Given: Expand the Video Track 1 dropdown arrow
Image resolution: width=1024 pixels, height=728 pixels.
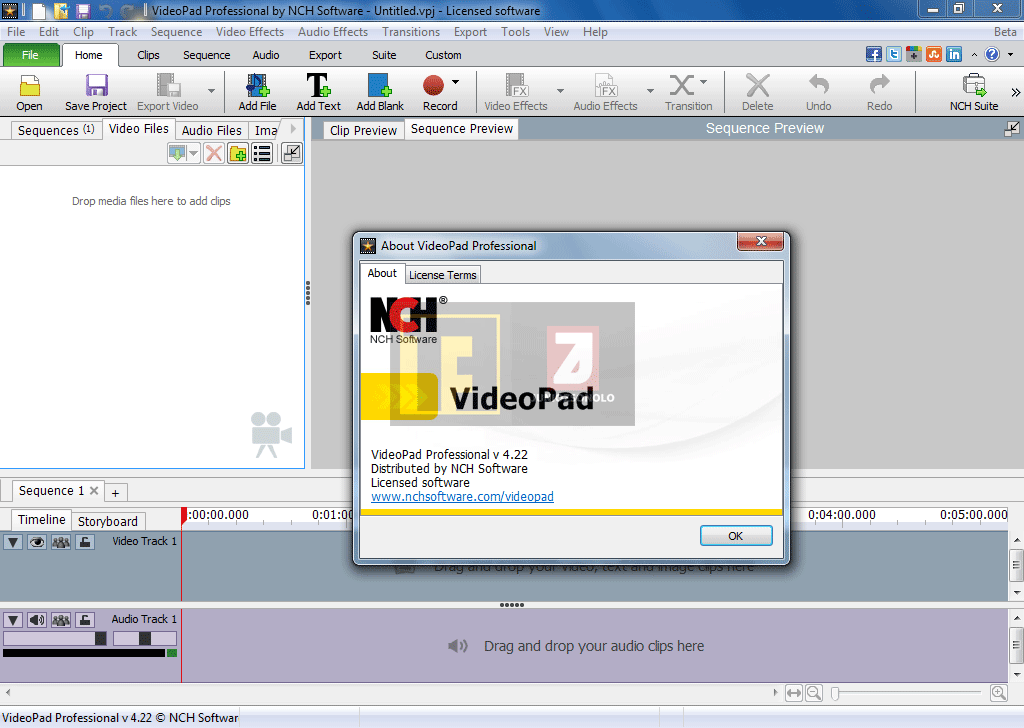Looking at the screenshot, I should click(12, 542).
